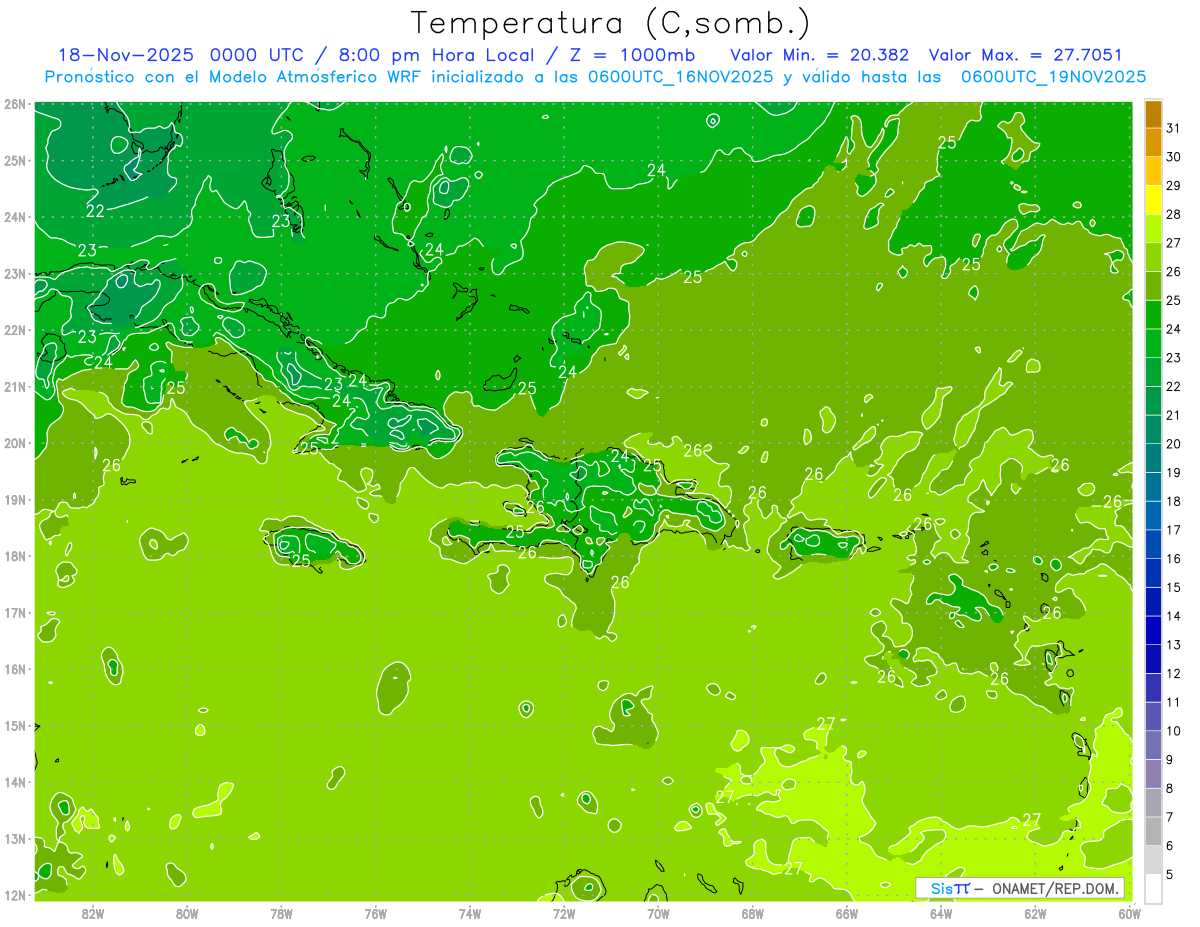Click colorbar value 27
Image resolution: width=1200 pixels, height=927 pixels.
1174,243
